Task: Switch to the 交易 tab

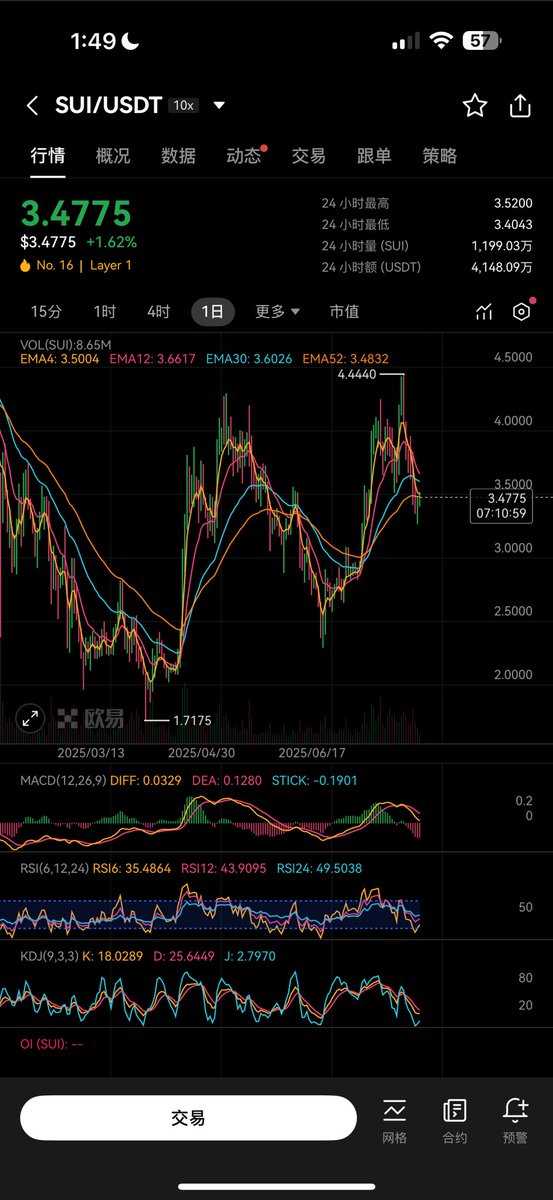Action: click(x=309, y=156)
